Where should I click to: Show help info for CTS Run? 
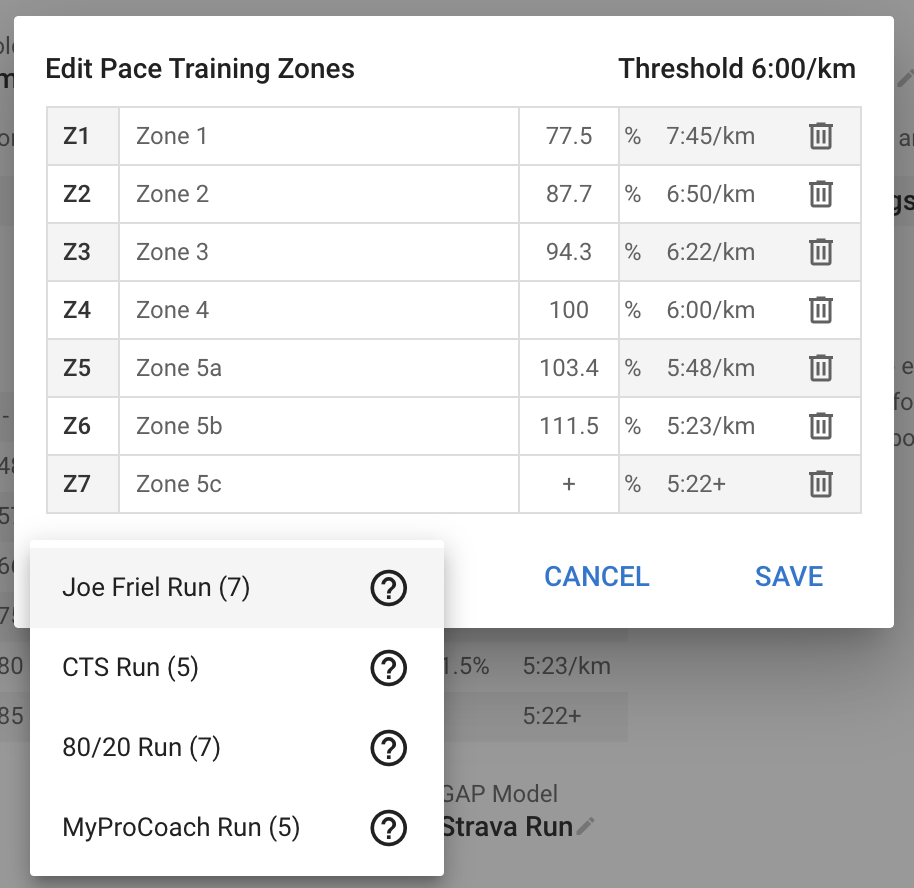(x=389, y=668)
